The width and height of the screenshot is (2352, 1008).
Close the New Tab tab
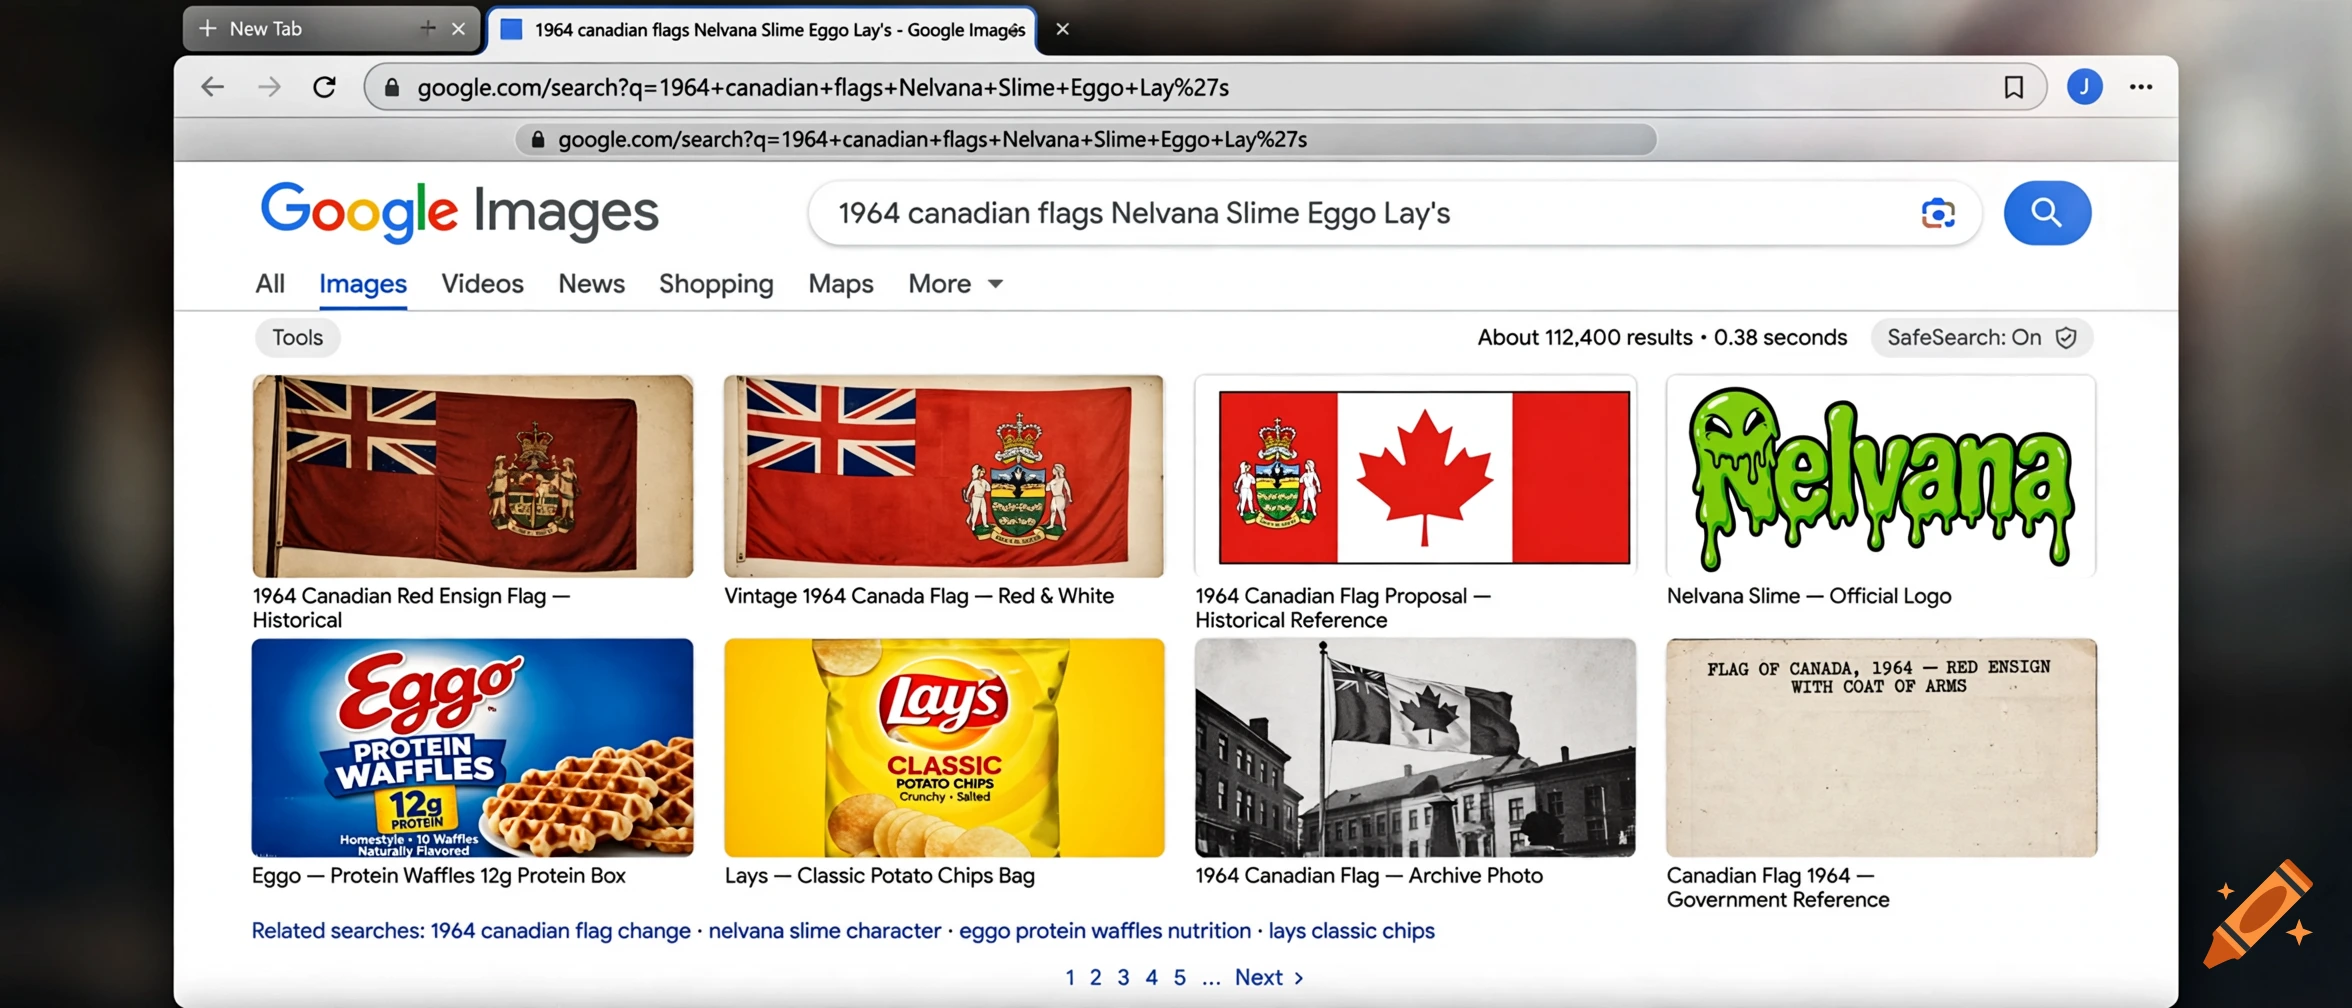pos(458,29)
